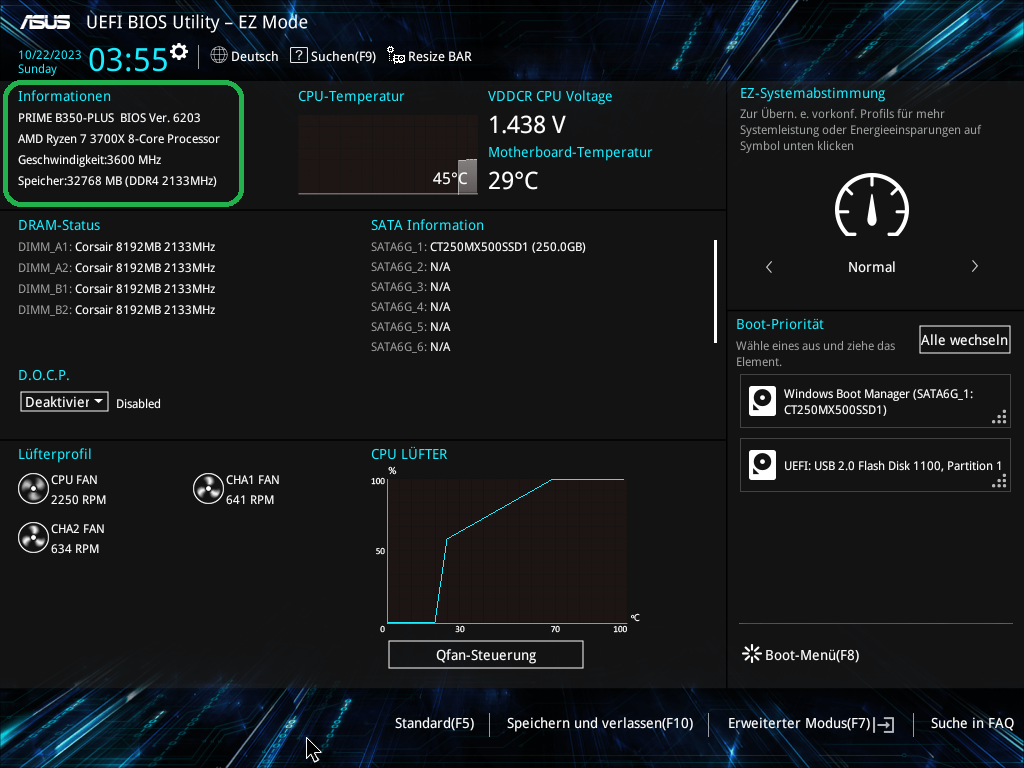Click the Lüfterprofil heading

tap(55, 455)
